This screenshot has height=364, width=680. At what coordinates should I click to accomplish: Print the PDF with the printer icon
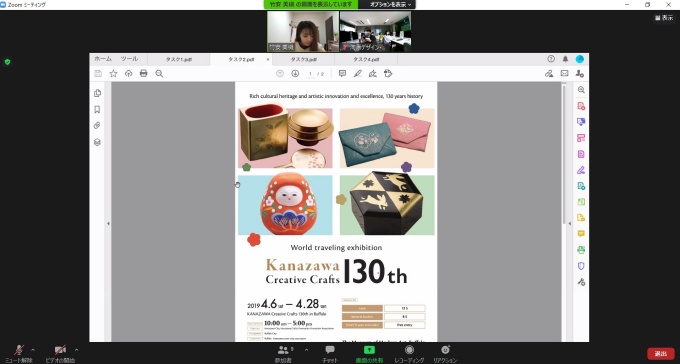click(144, 74)
